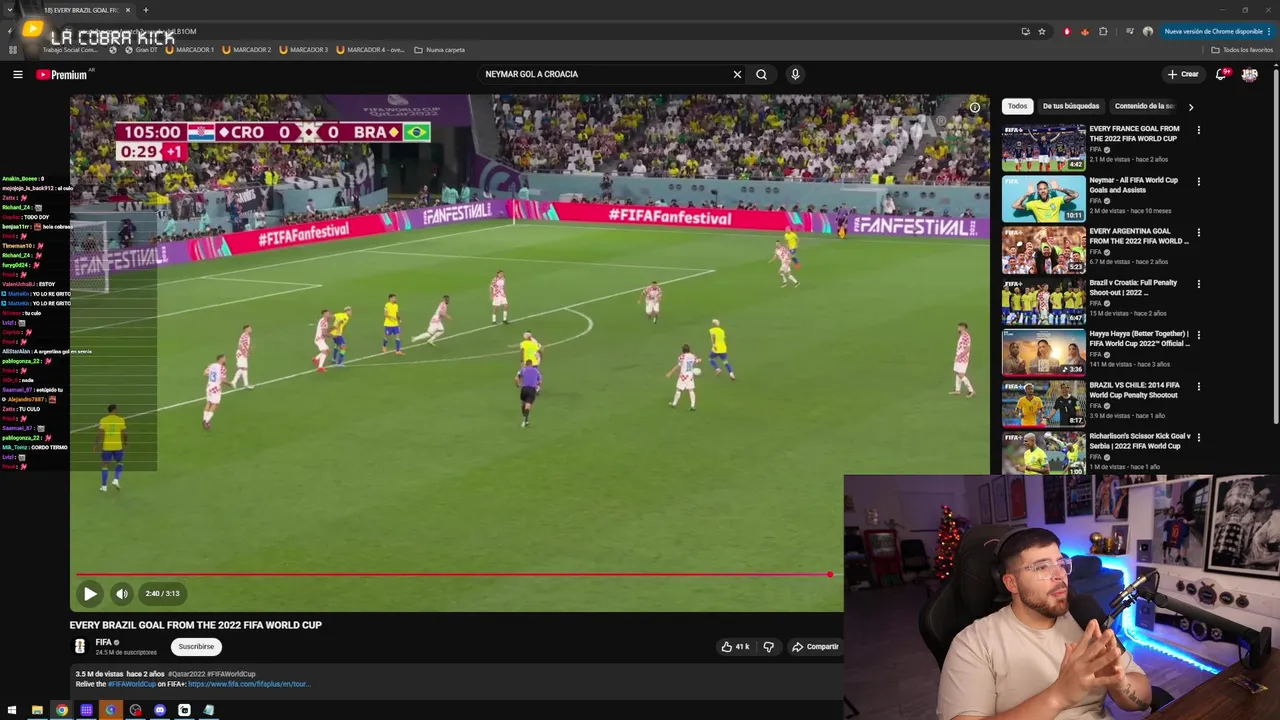
Task: Open Discord from the taskbar
Action: (160, 710)
